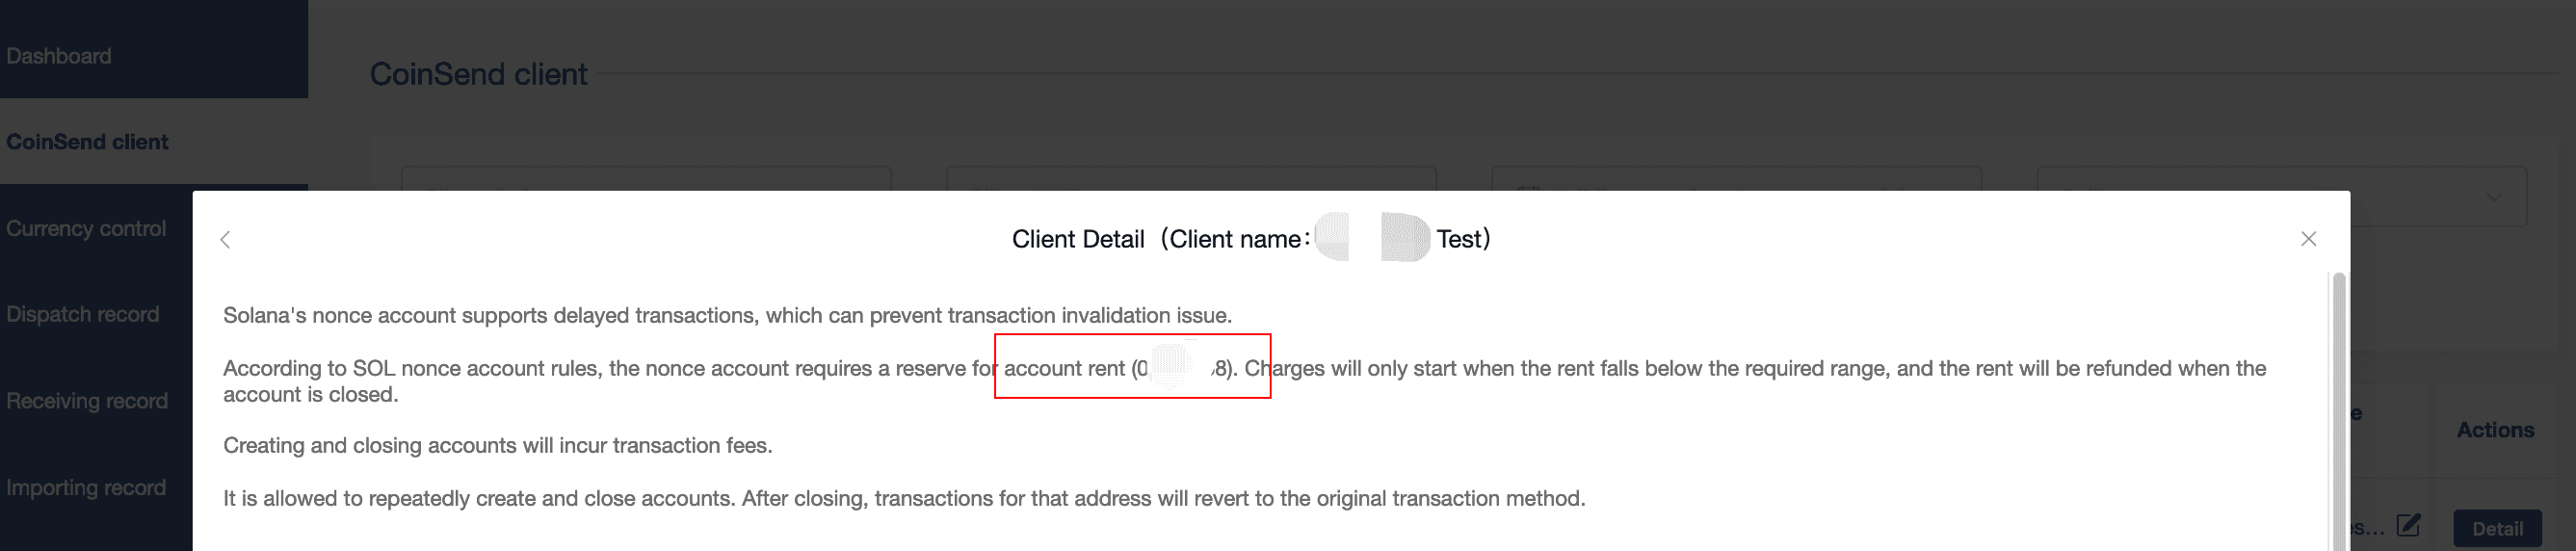Image resolution: width=2576 pixels, height=551 pixels.
Task: Focus the third filter input from left
Action: tap(1735, 179)
